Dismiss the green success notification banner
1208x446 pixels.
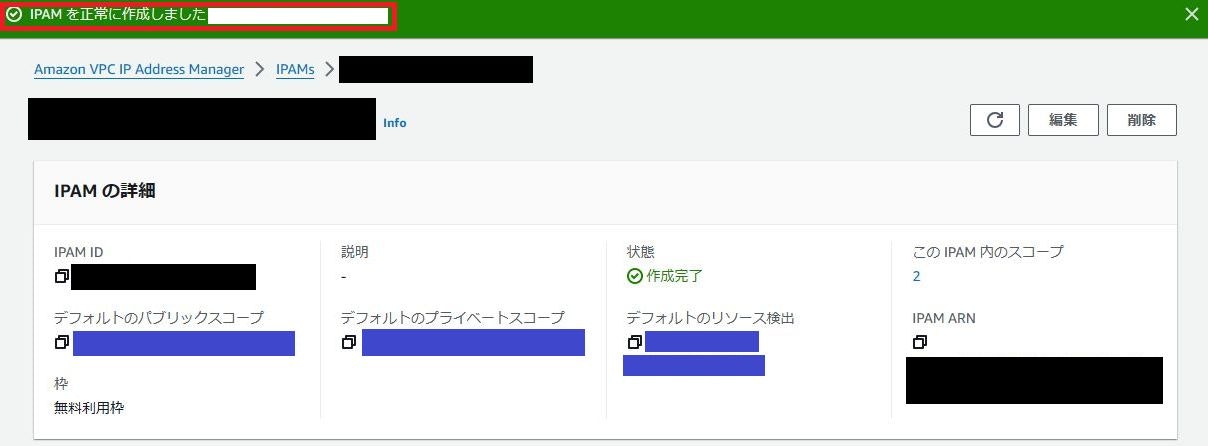tap(1191, 14)
